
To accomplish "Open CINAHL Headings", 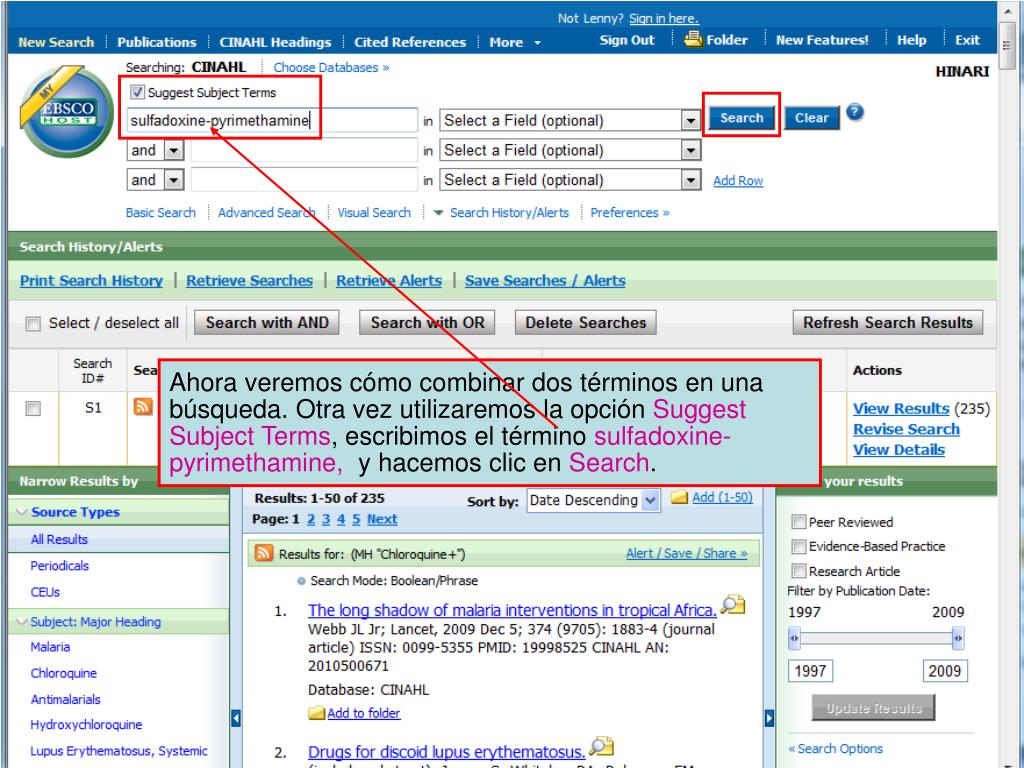I will click(x=275, y=42).
